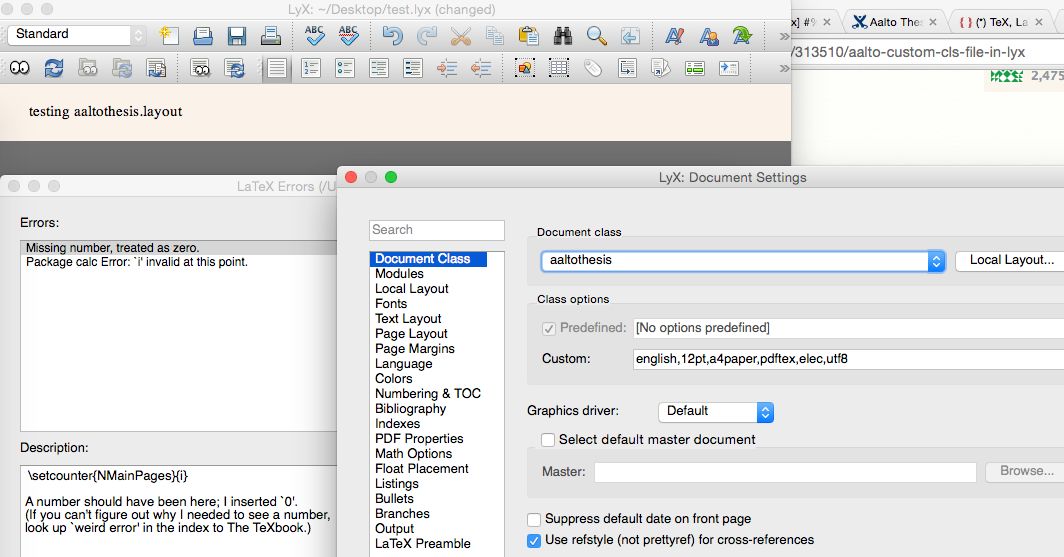Select the 'Missing number, treated as zero.' error
1064x557 pixels.
tap(180, 248)
